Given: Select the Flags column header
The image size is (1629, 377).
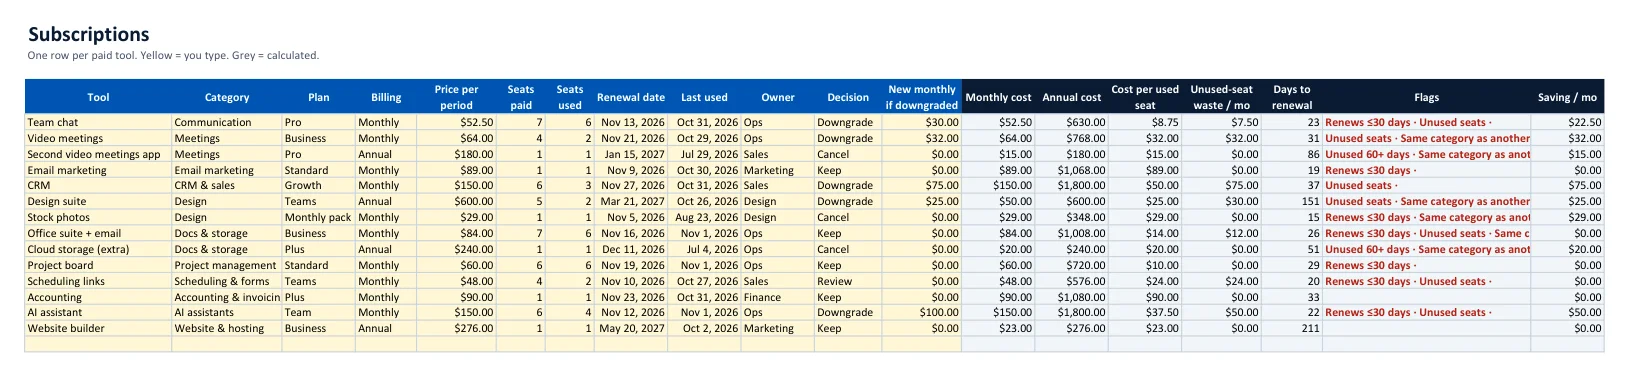Looking at the screenshot, I should [1427, 97].
